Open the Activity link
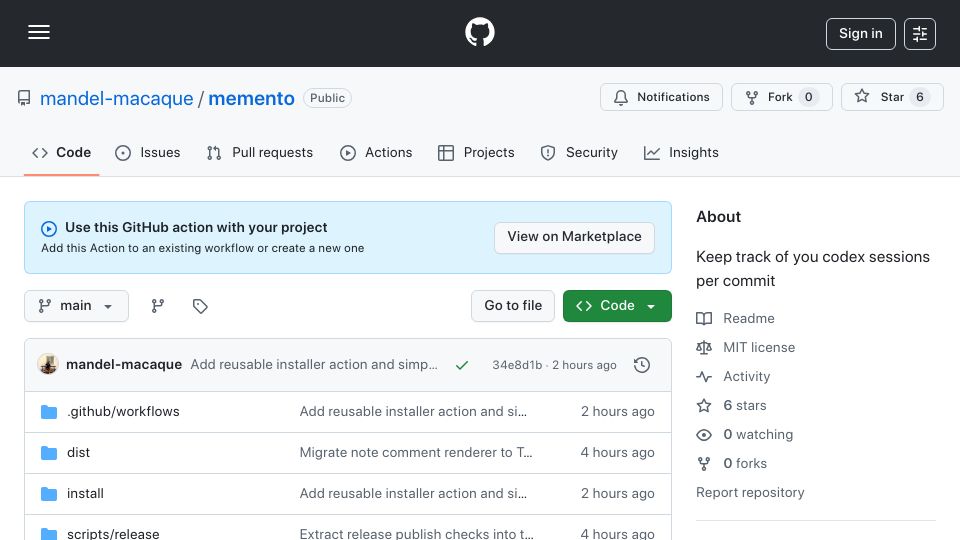 coord(746,377)
